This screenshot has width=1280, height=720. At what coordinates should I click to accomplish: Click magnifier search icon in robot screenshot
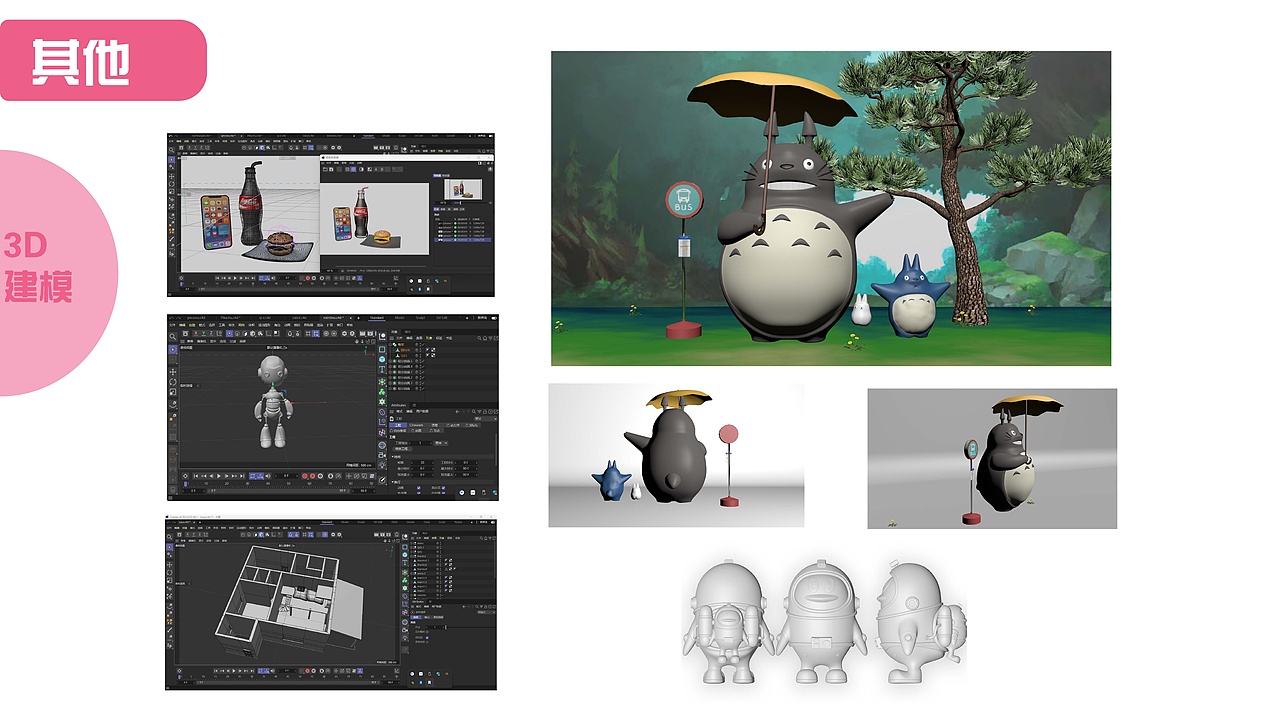coord(173,336)
